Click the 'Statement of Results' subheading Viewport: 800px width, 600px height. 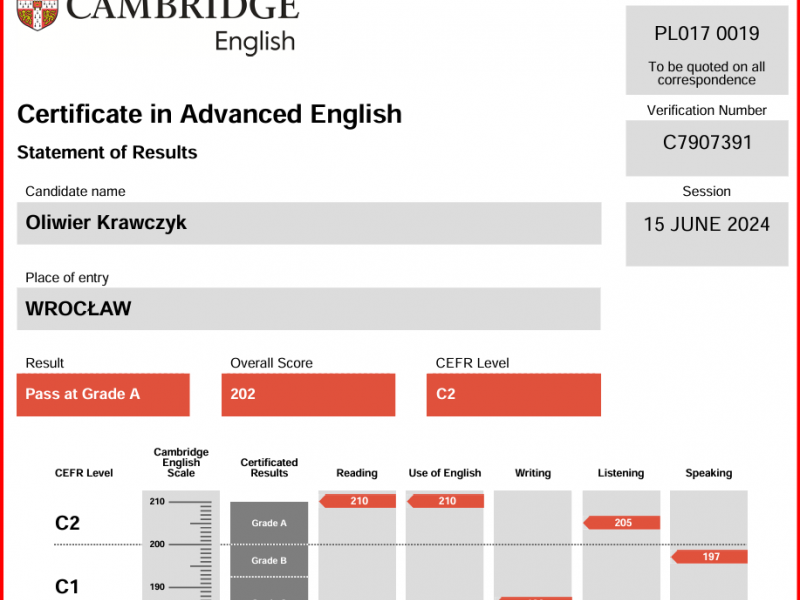click(107, 152)
